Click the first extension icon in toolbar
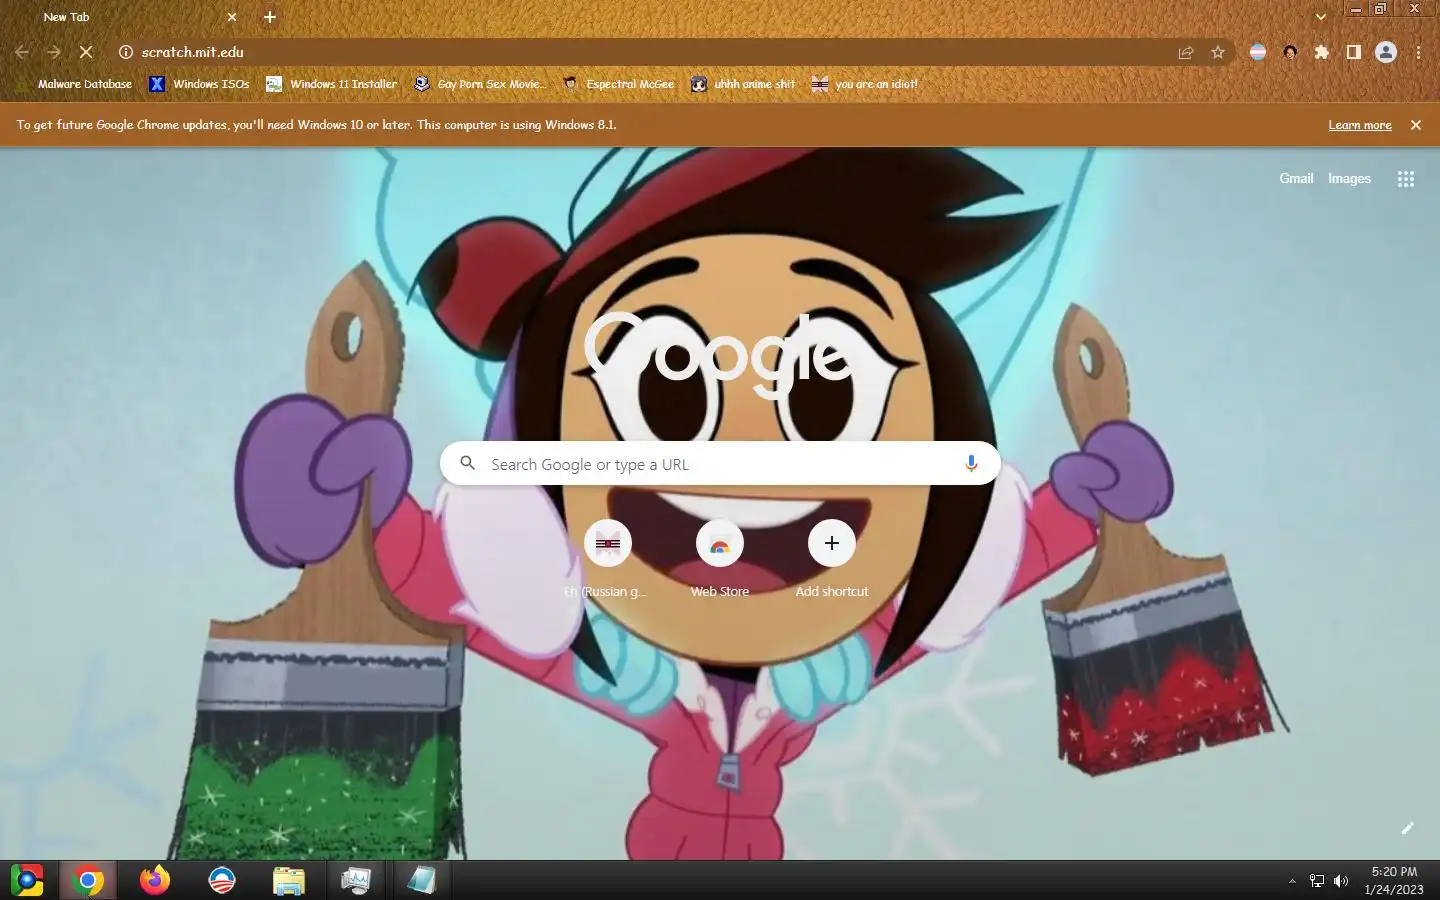Screen dimensions: 1440x900 coord(1258,52)
